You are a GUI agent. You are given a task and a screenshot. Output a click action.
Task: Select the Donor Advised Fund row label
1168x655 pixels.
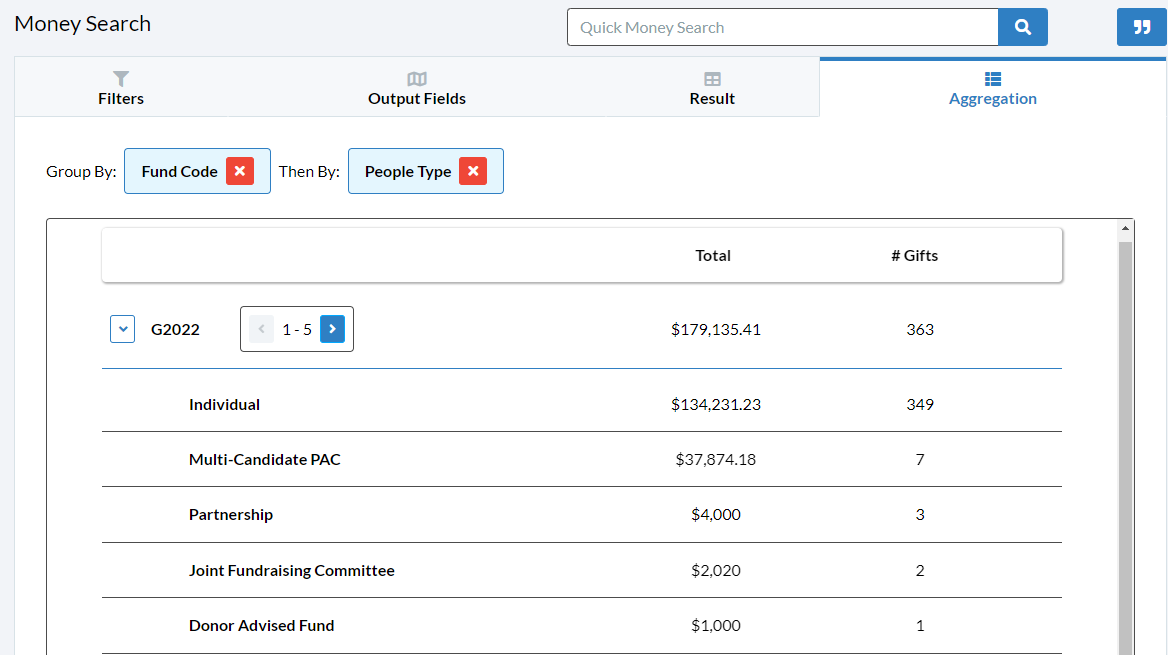click(x=261, y=626)
